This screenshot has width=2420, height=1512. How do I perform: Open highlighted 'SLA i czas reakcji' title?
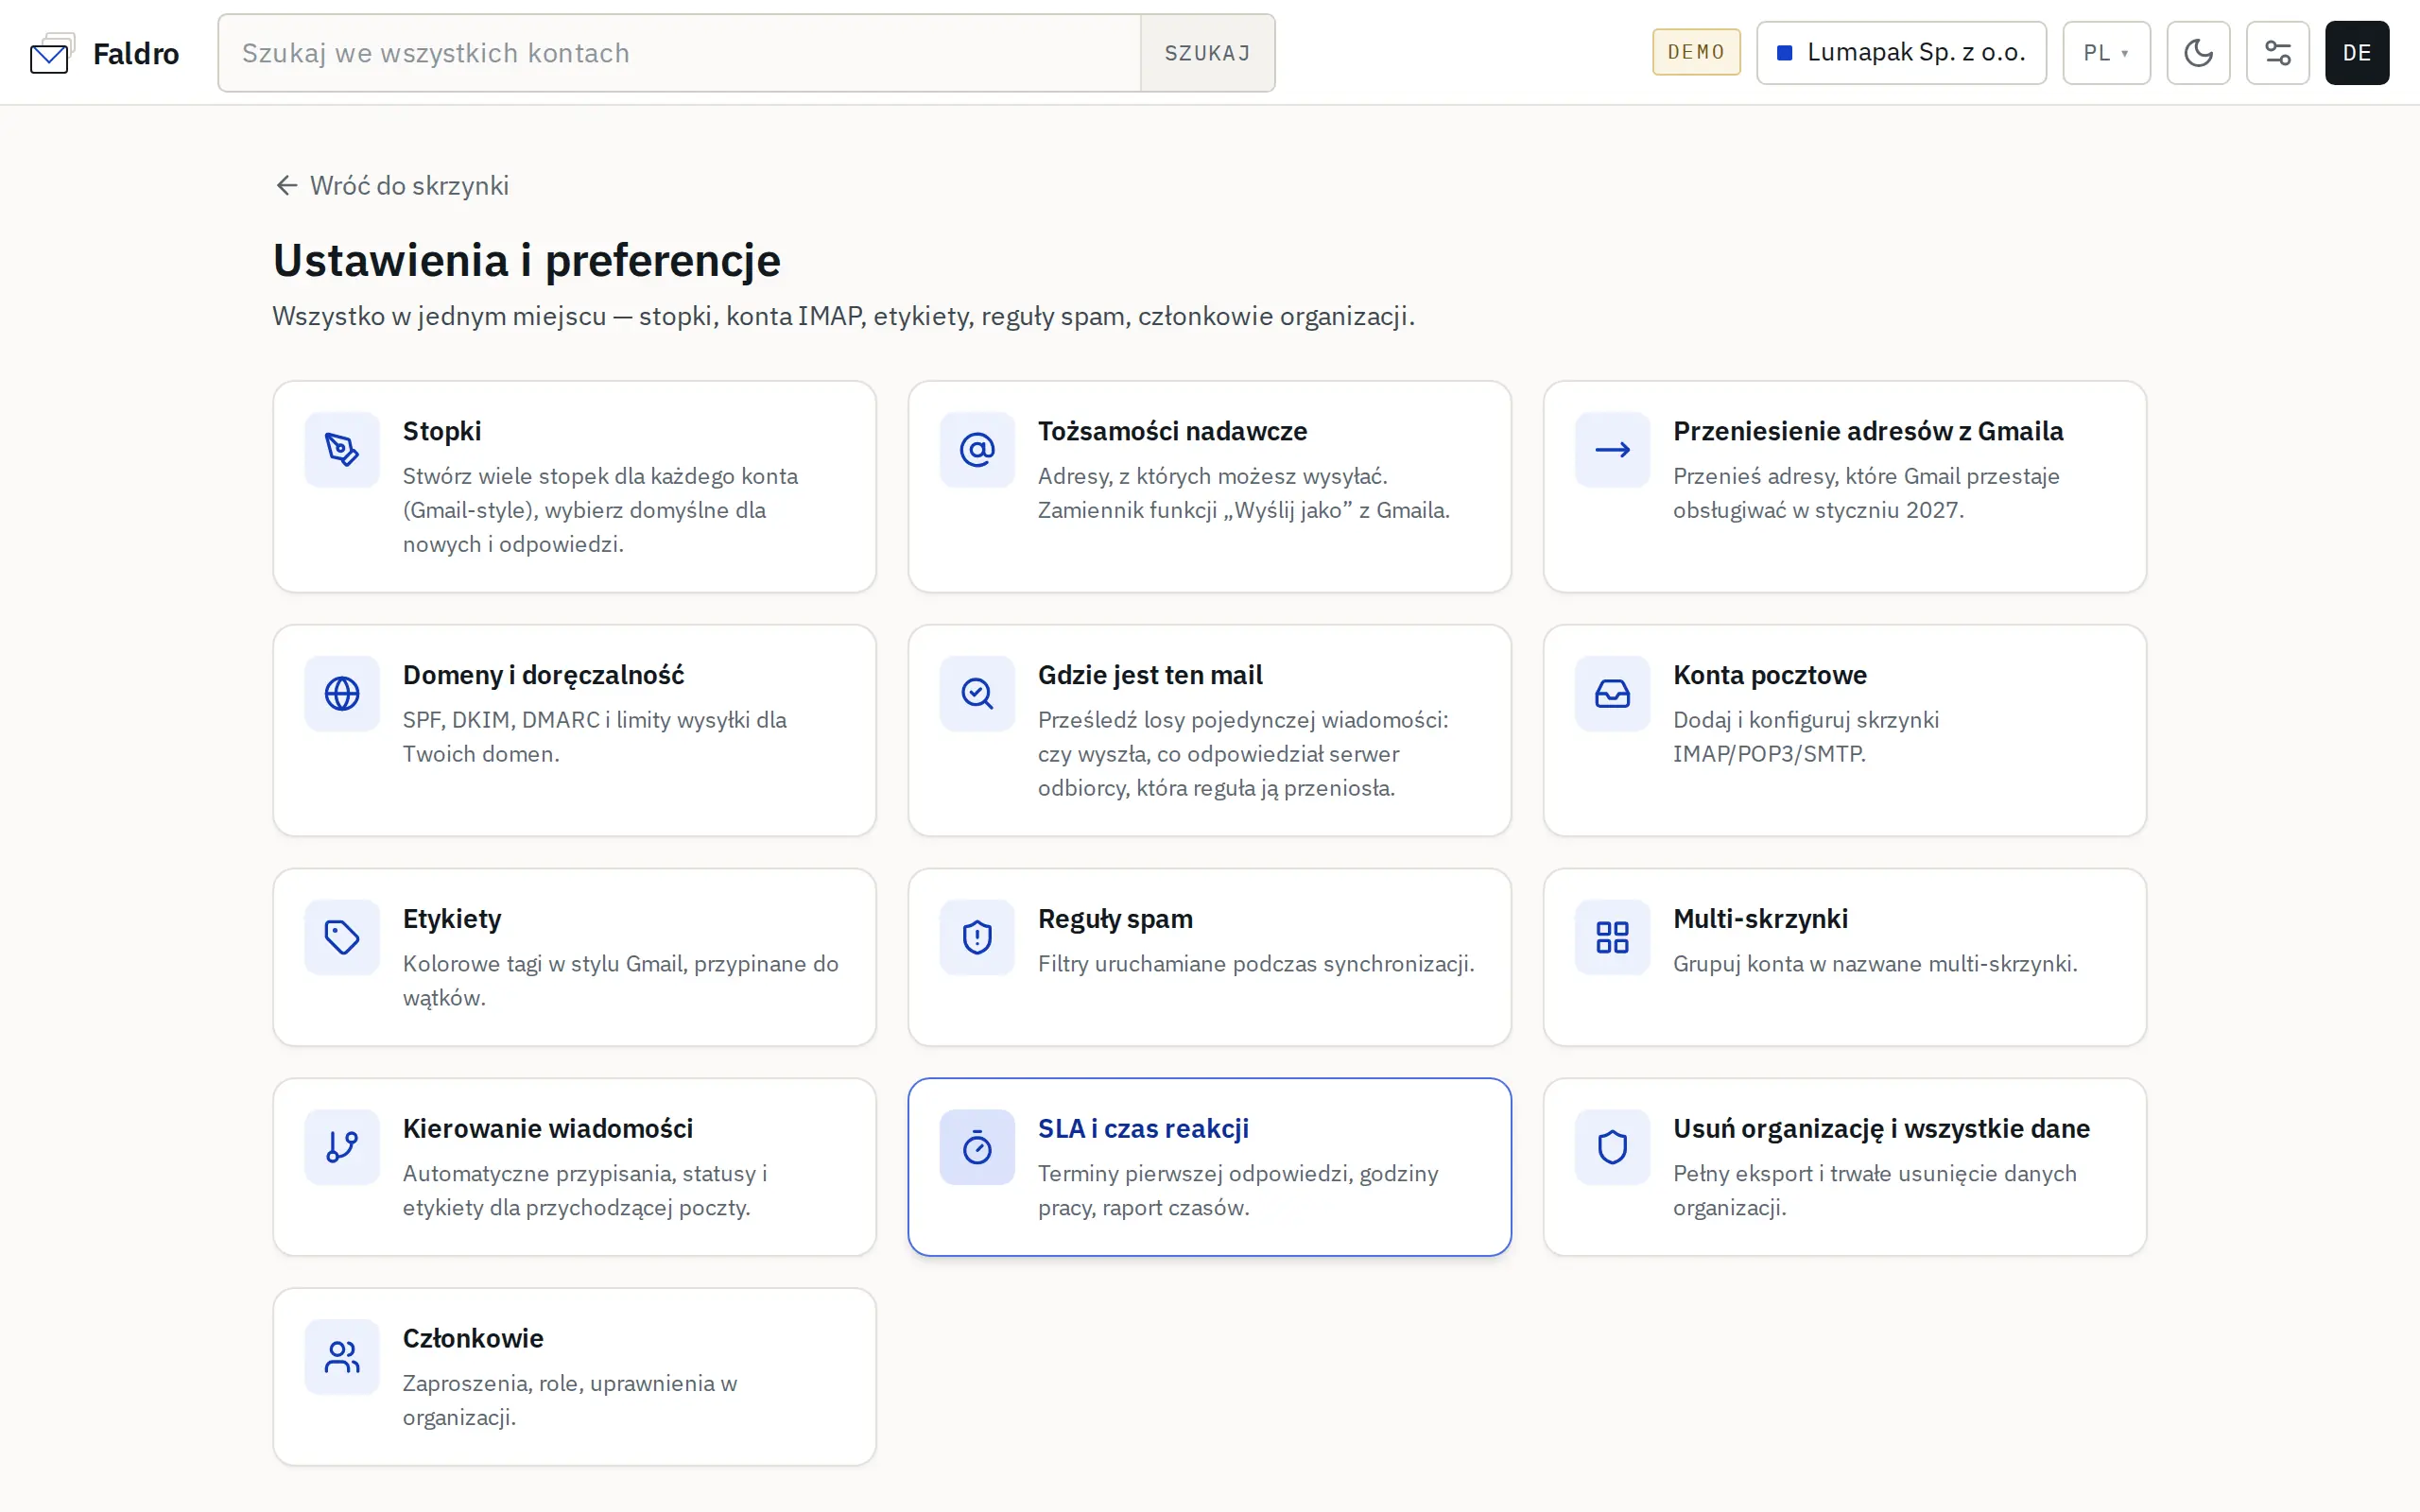click(1143, 1129)
